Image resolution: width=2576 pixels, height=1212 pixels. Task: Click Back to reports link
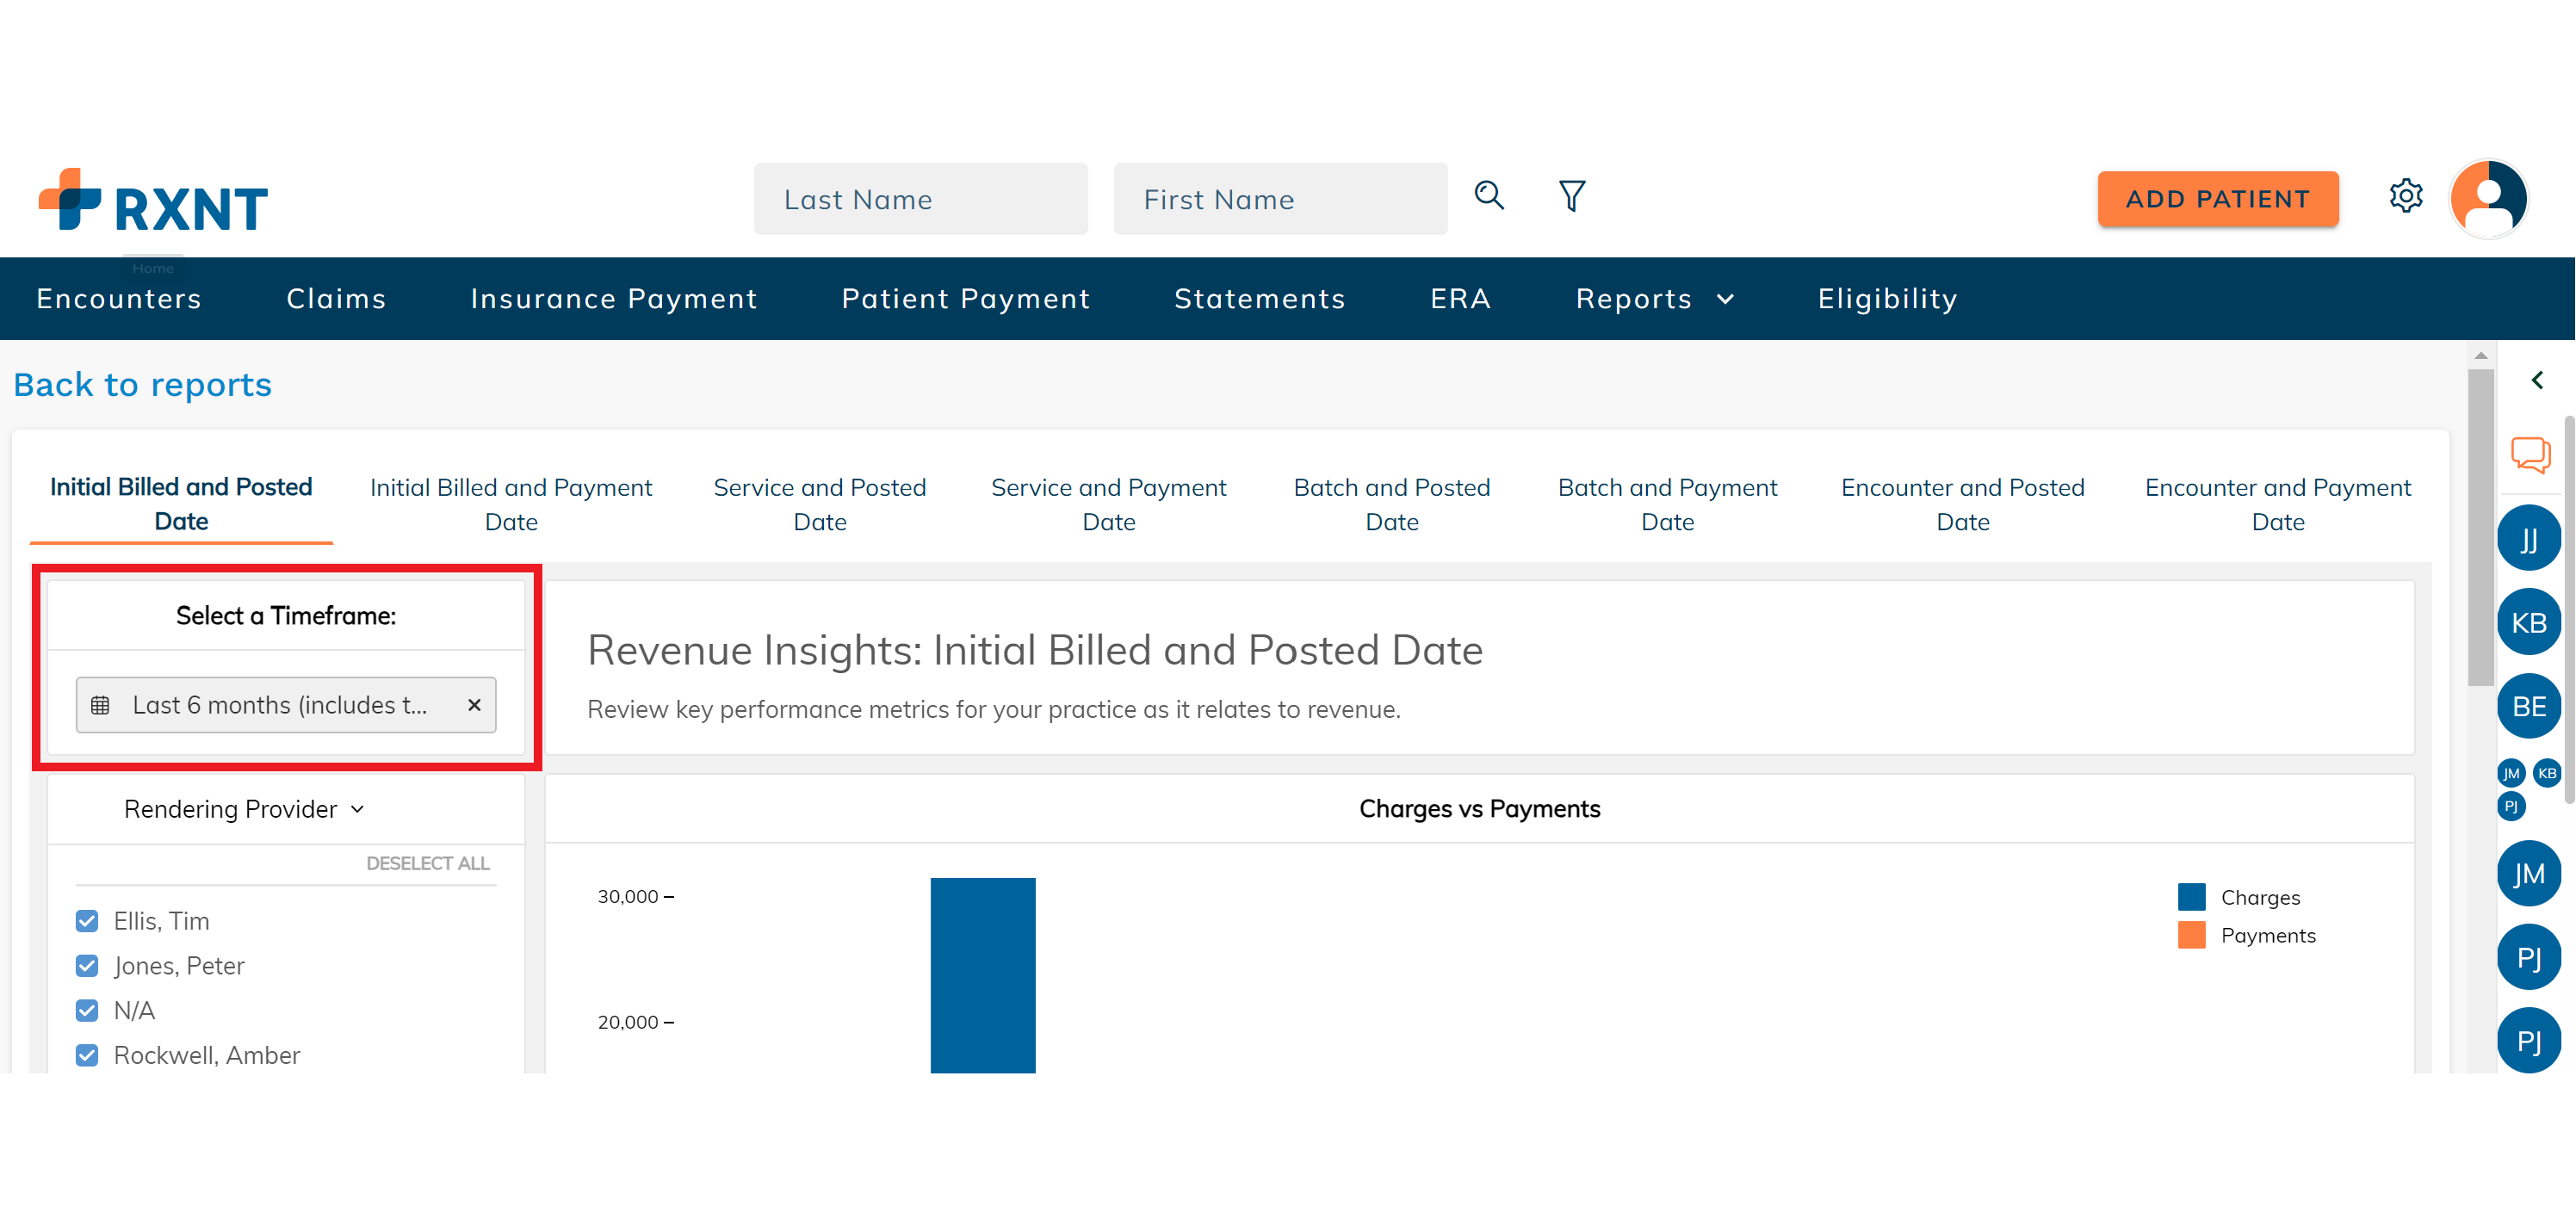tap(143, 385)
